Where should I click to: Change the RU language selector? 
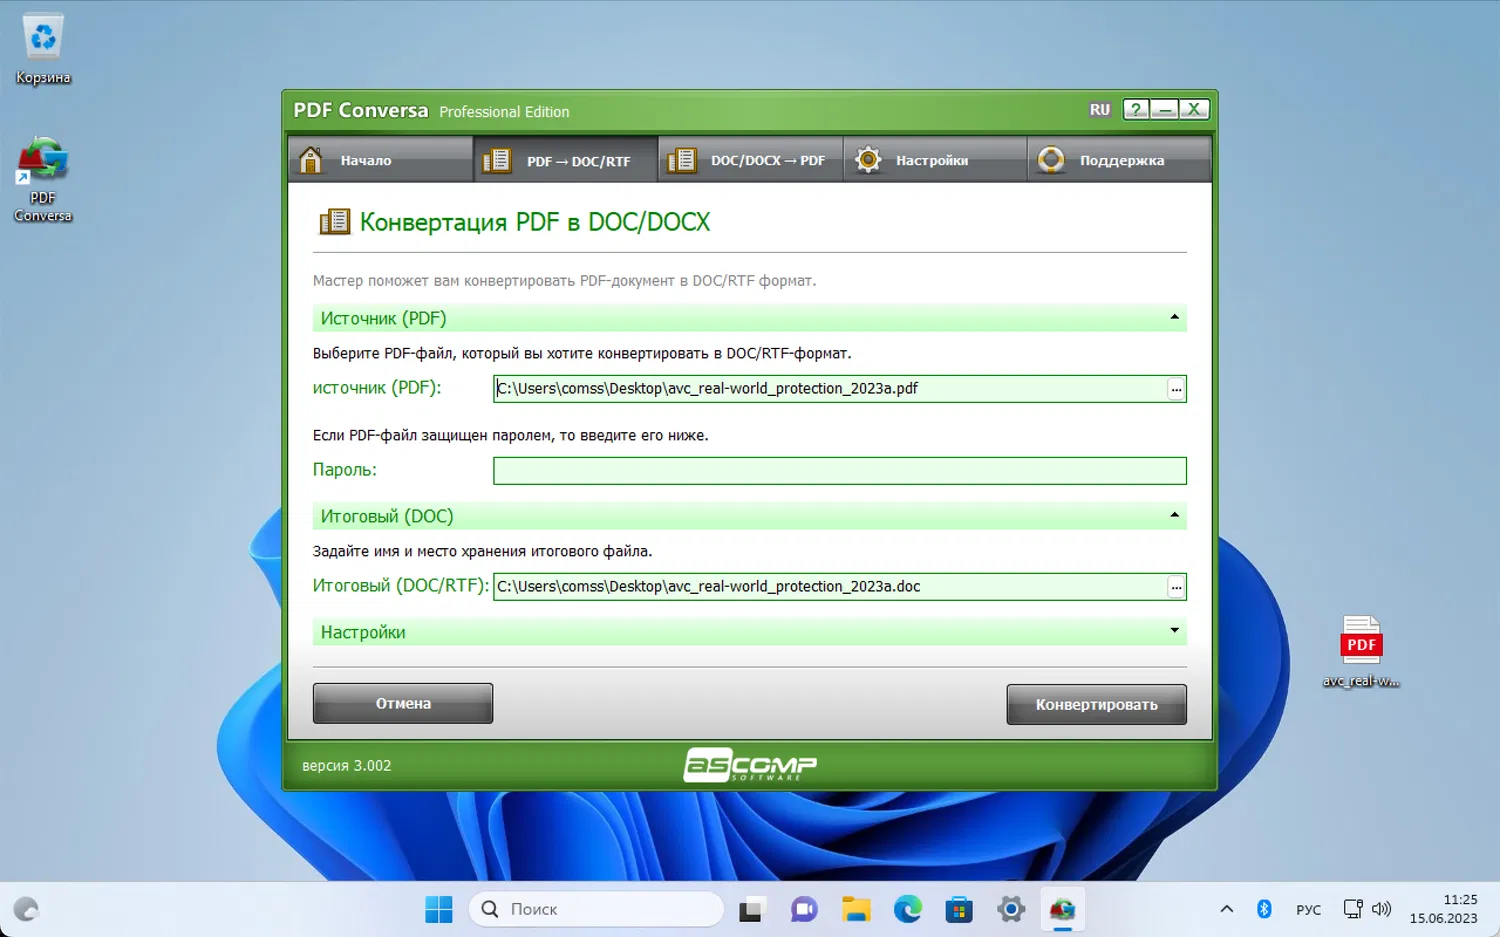(1100, 110)
